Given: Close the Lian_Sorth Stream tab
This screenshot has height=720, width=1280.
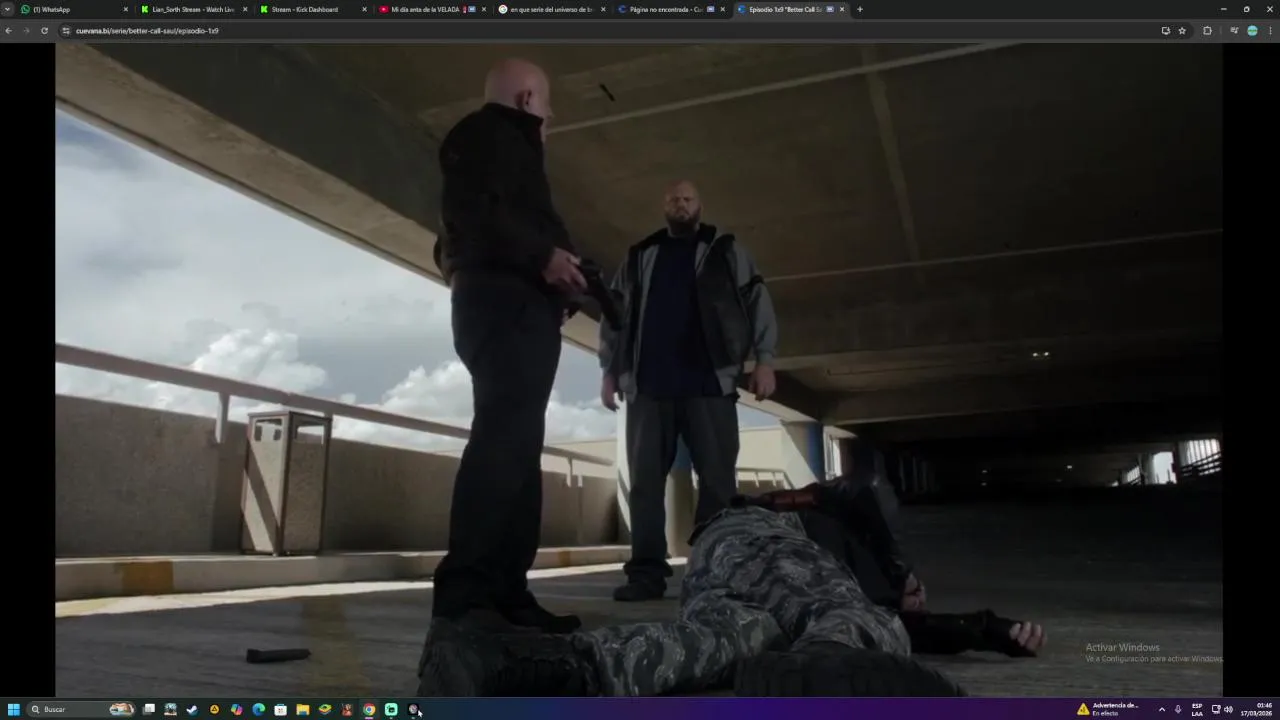Looking at the screenshot, I should pos(245,9).
